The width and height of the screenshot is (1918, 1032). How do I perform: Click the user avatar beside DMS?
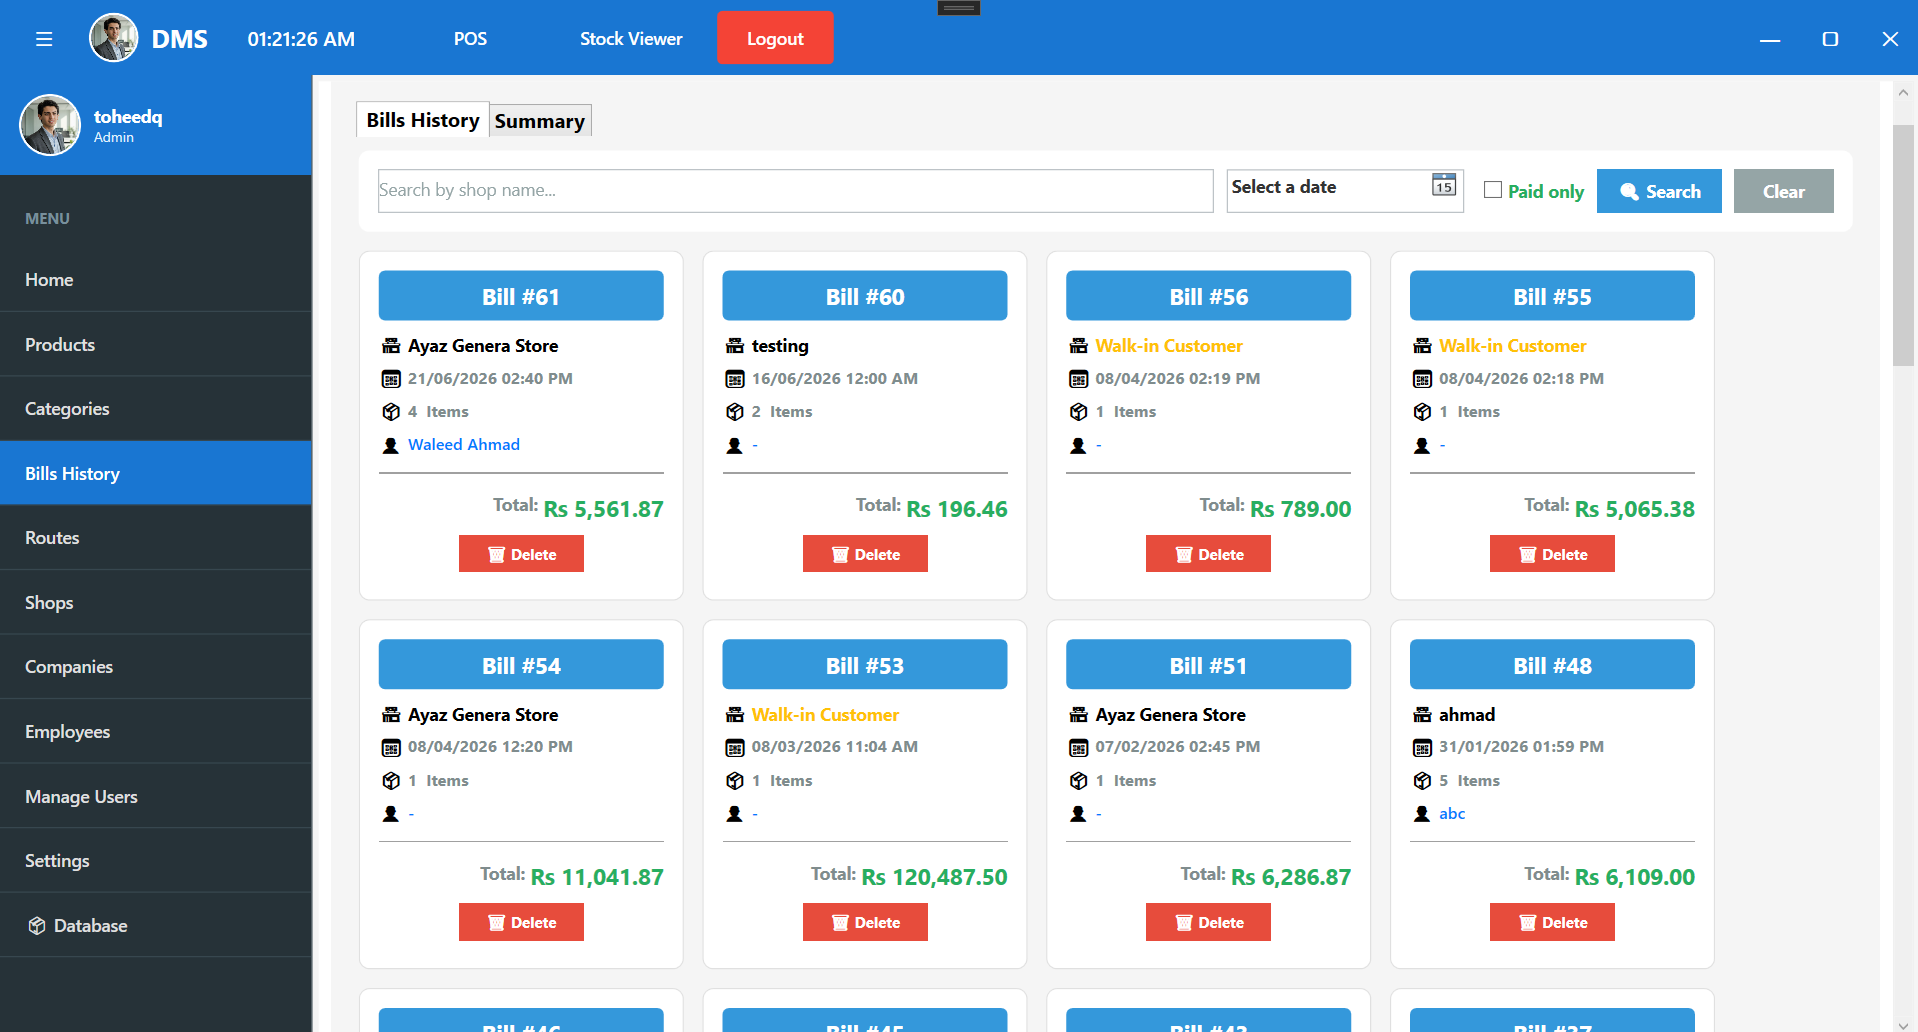pos(114,38)
